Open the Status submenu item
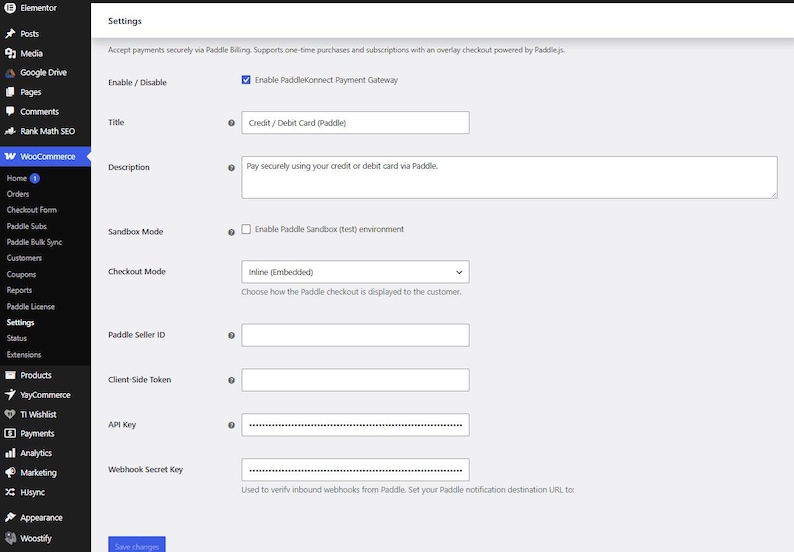Image resolution: width=794 pixels, height=552 pixels. pos(17,338)
